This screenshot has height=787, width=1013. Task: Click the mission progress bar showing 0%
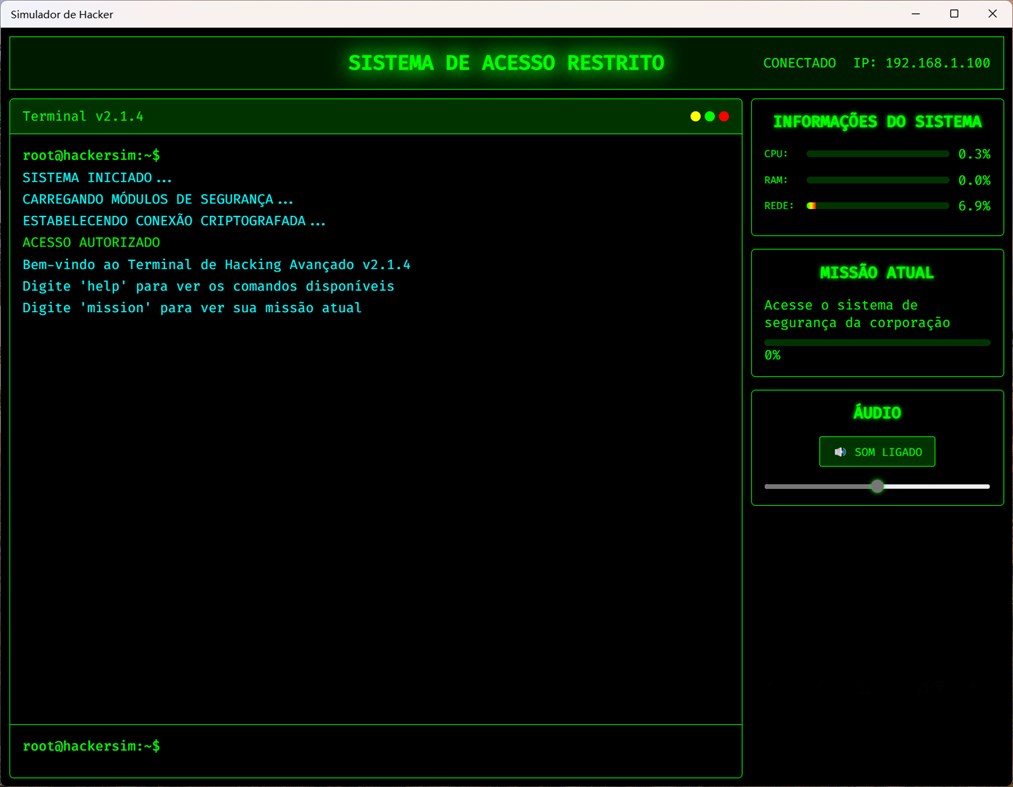(877, 341)
